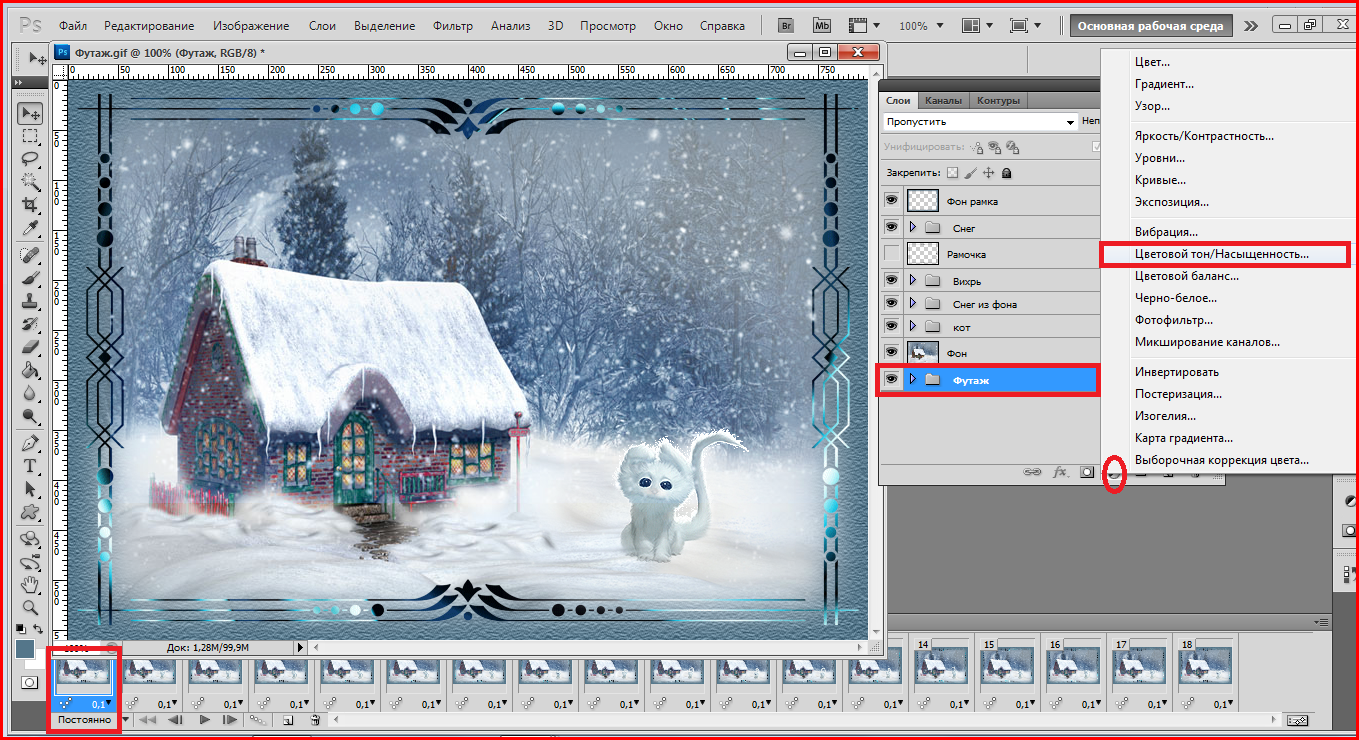
Task: Click Основная рабочая среда workspace button
Action: click(1151, 26)
